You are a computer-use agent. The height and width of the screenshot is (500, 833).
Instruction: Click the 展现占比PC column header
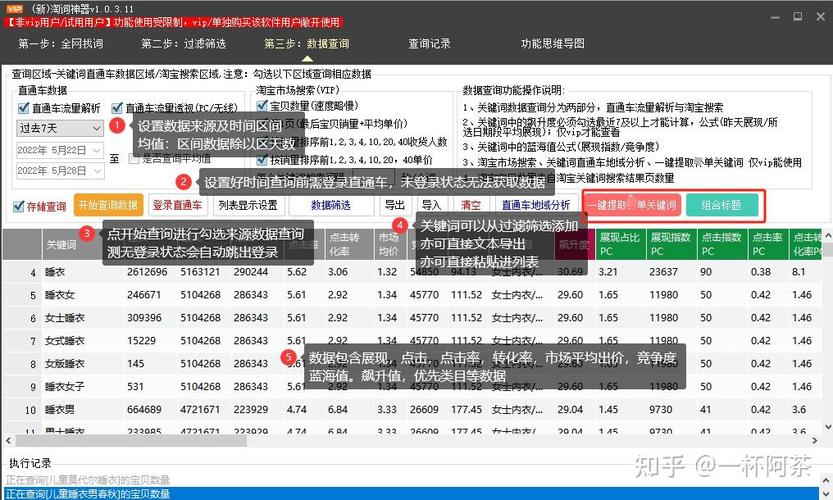coord(620,245)
